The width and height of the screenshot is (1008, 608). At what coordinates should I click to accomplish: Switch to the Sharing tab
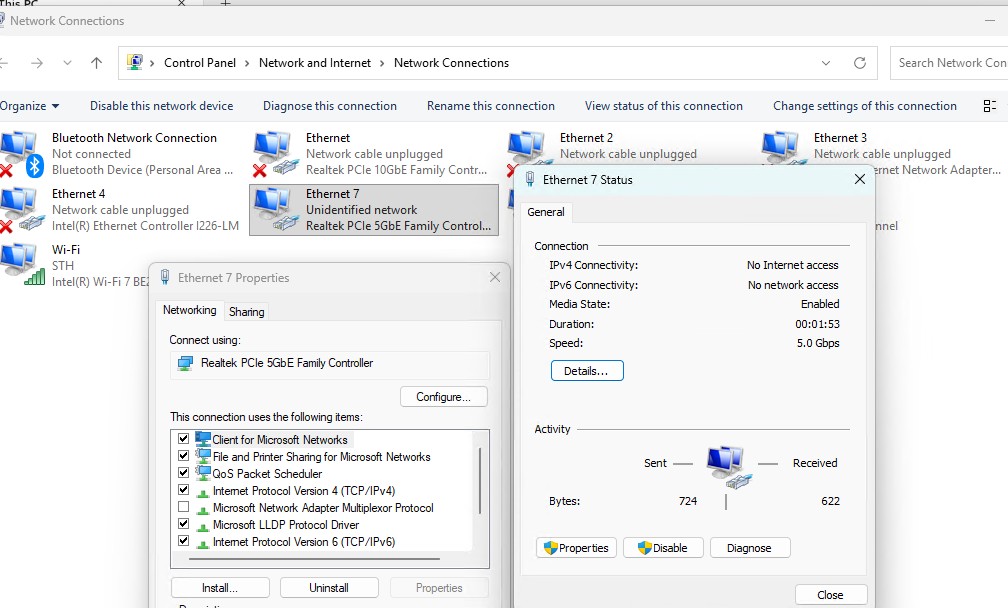[x=247, y=312]
